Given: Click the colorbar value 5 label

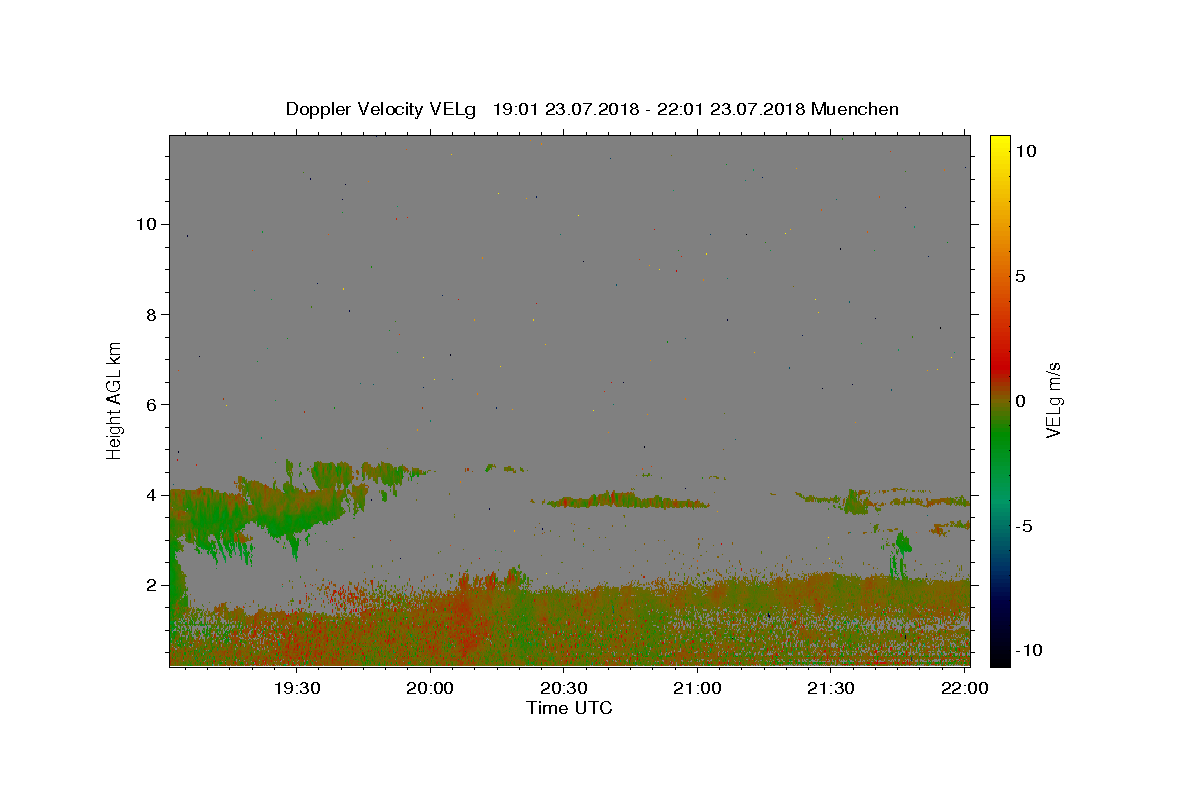Looking at the screenshot, I should 1020,276.
